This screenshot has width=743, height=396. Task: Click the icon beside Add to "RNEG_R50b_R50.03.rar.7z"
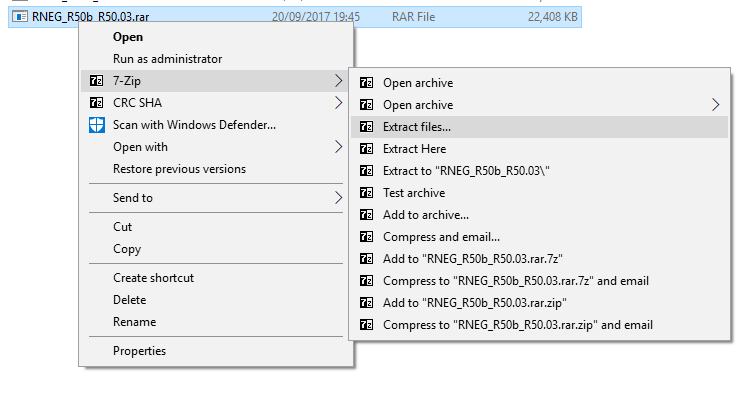coord(366,259)
